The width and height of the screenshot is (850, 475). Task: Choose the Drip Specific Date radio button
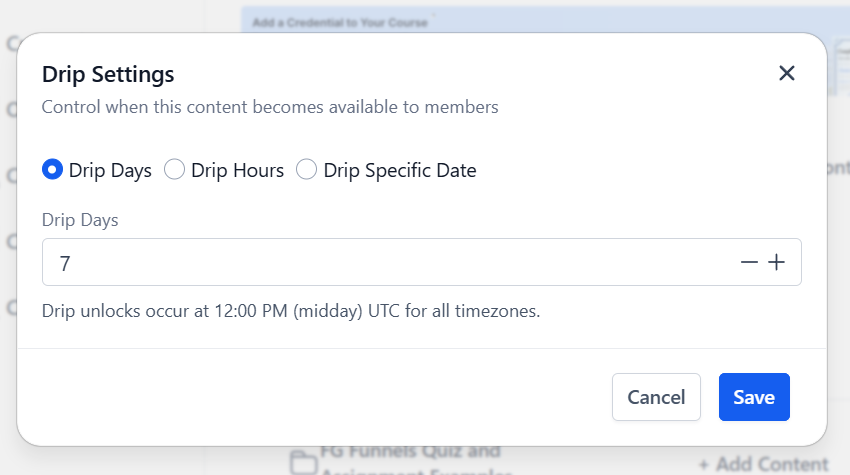point(306,170)
